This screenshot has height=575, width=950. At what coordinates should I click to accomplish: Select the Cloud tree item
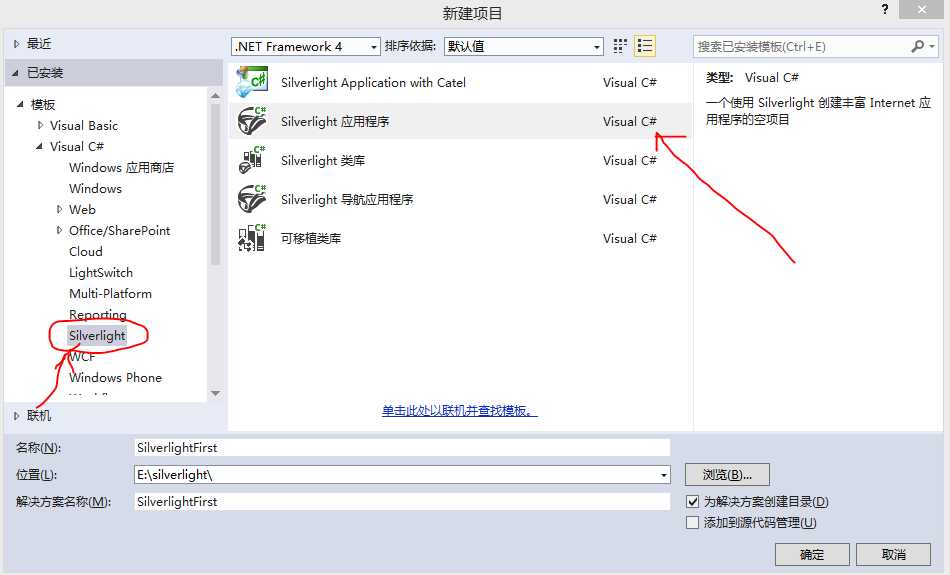coord(85,251)
